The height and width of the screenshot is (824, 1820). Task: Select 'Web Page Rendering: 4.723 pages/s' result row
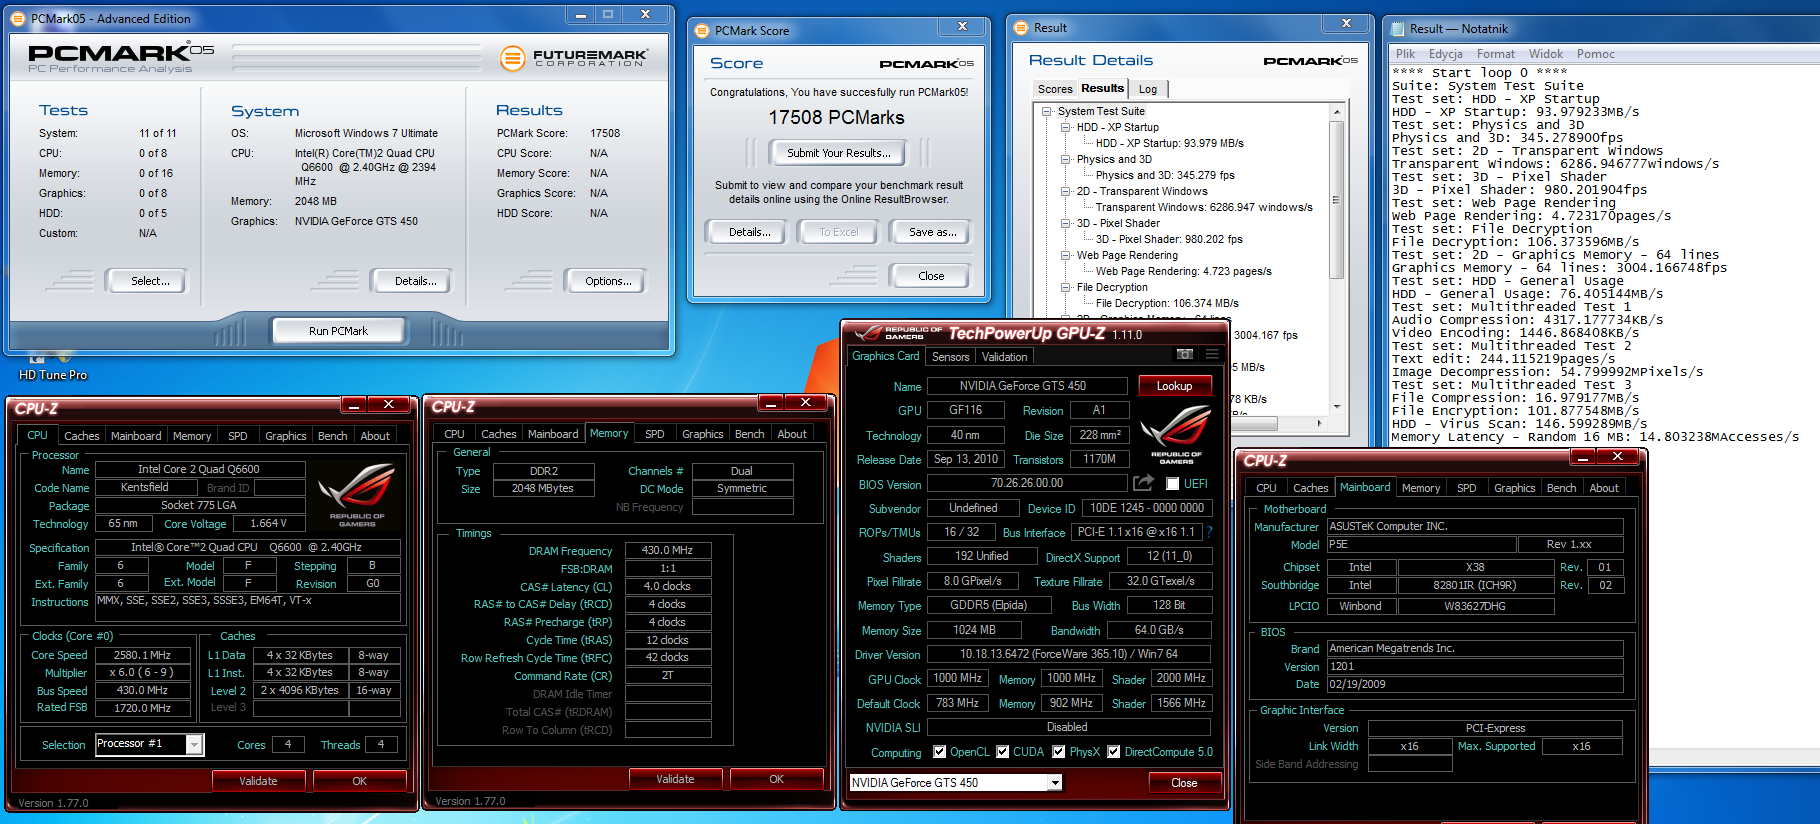click(1183, 271)
